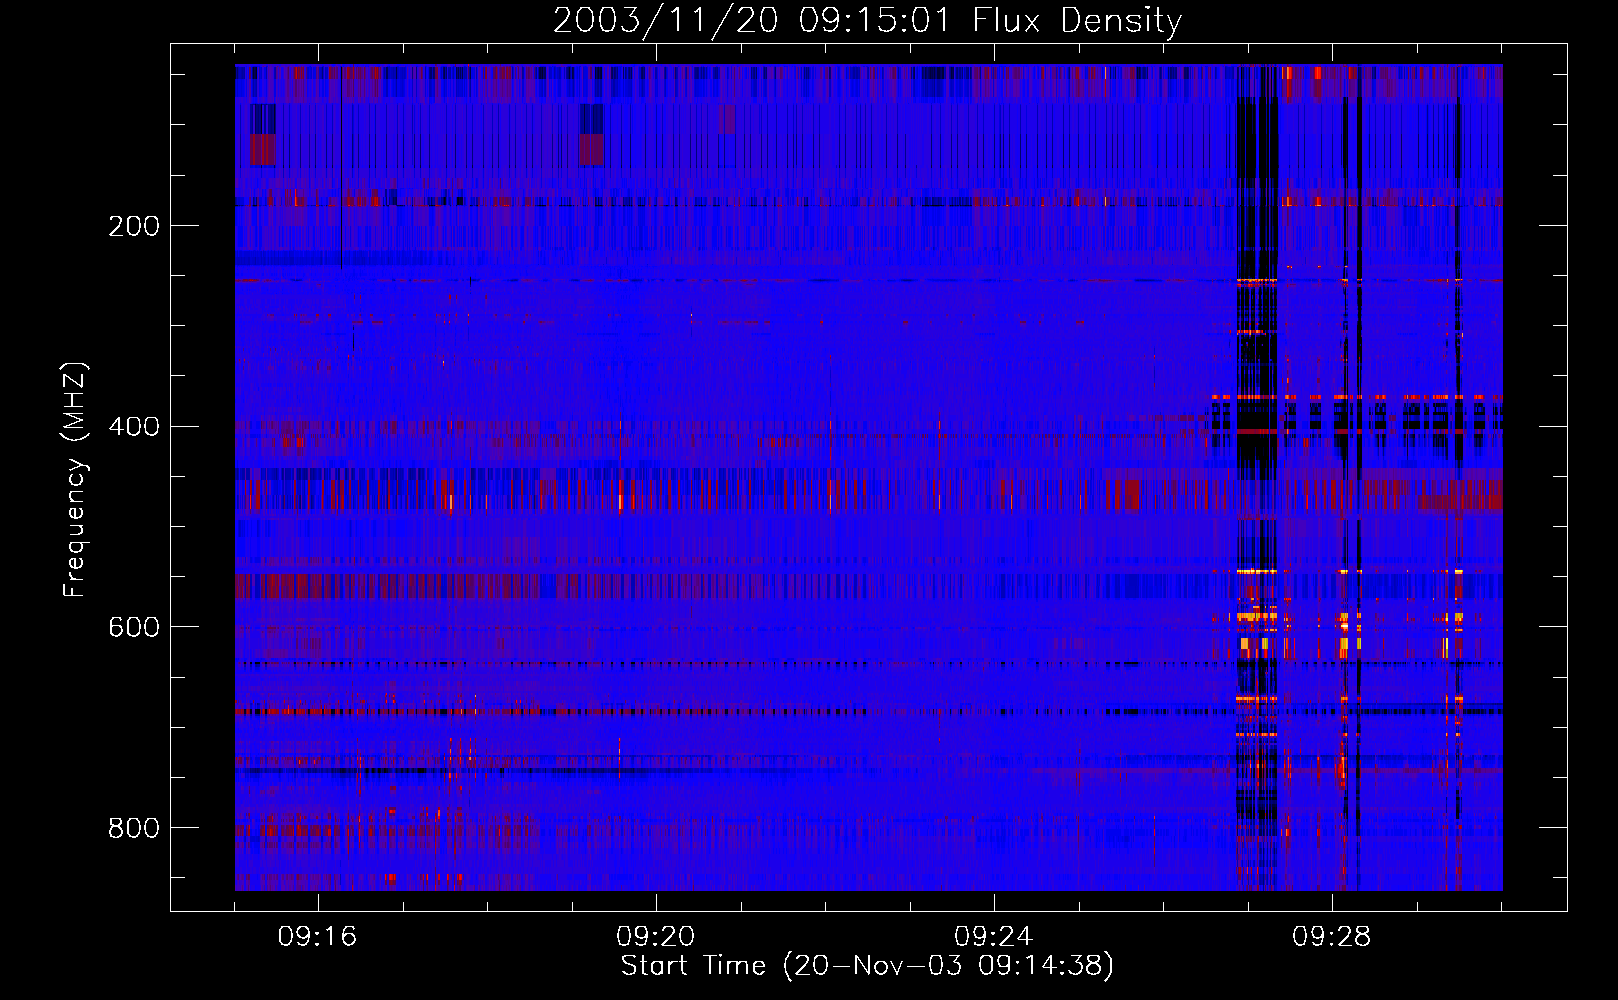
Task: Click the 09:16 time tick label
Action: click(317, 937)
